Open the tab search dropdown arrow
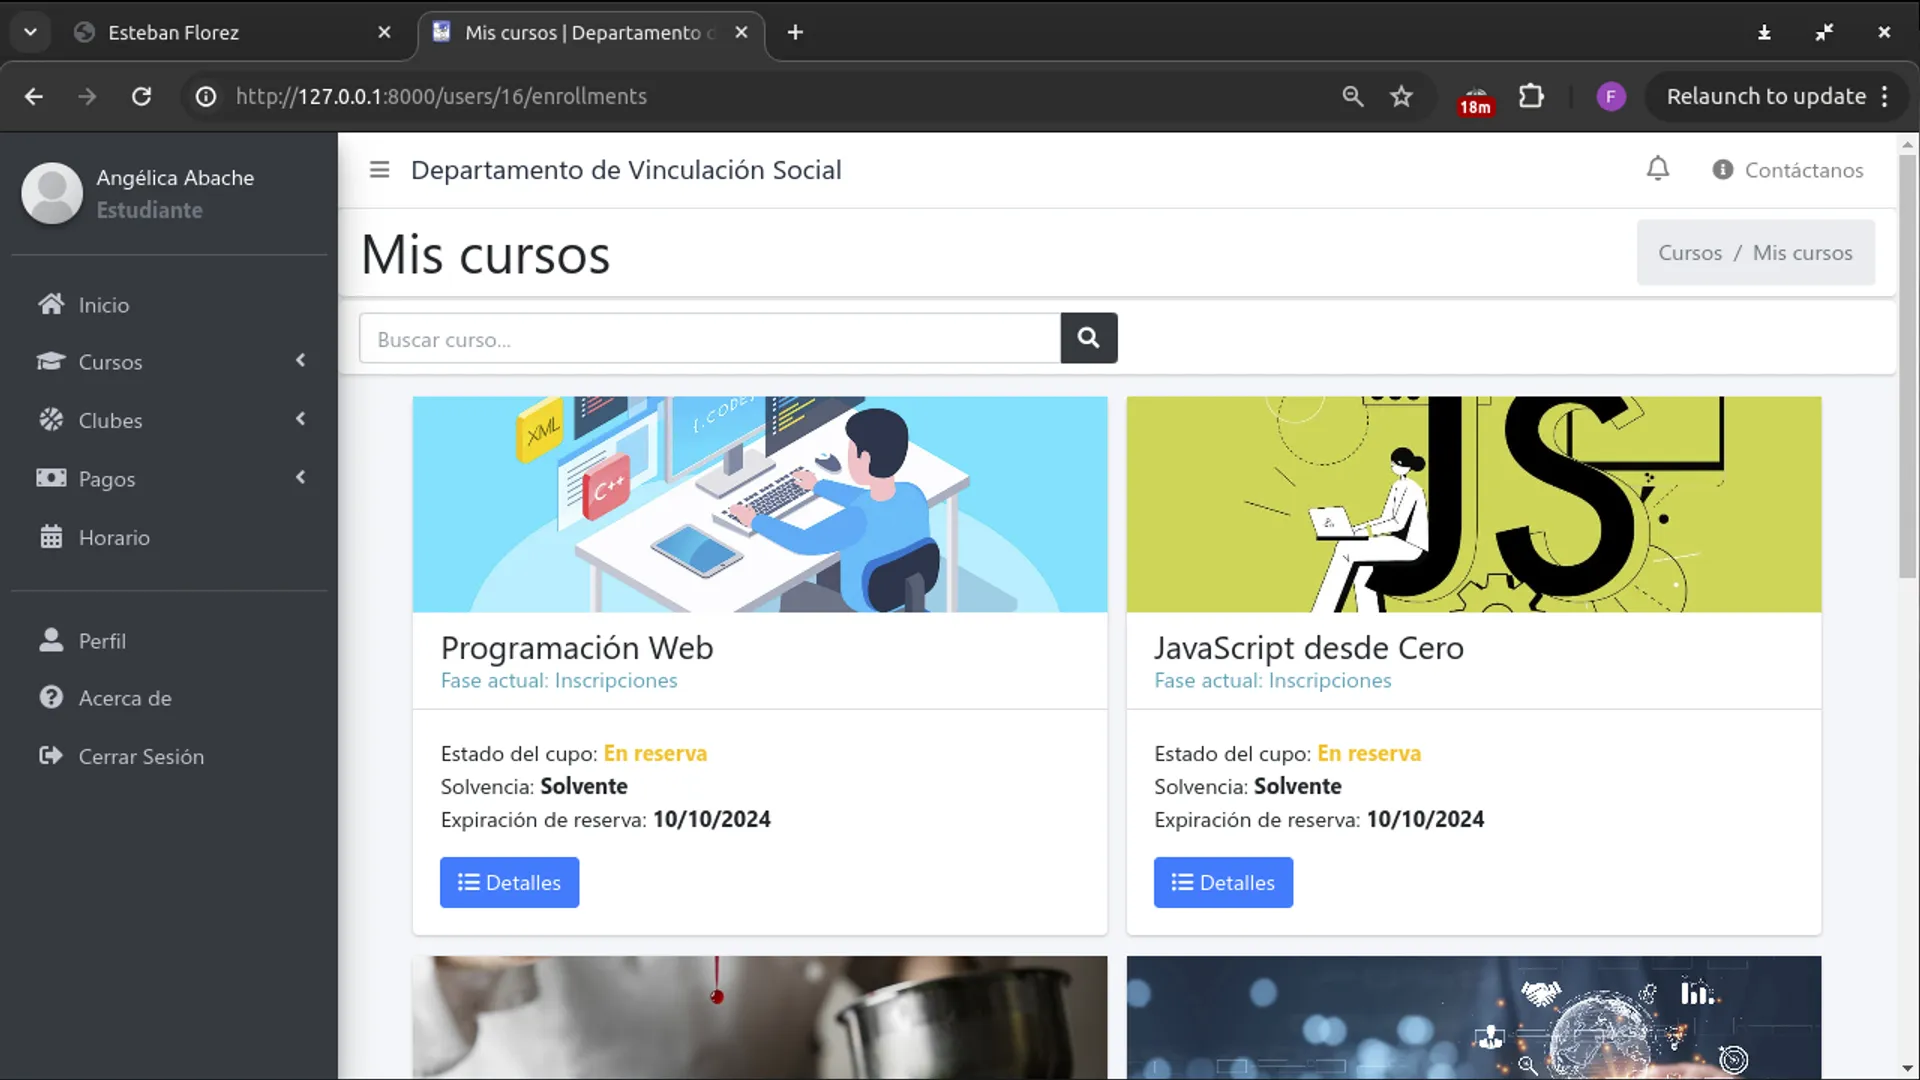The width and height of the screenshot is (1920, 1080). point(31,32)
